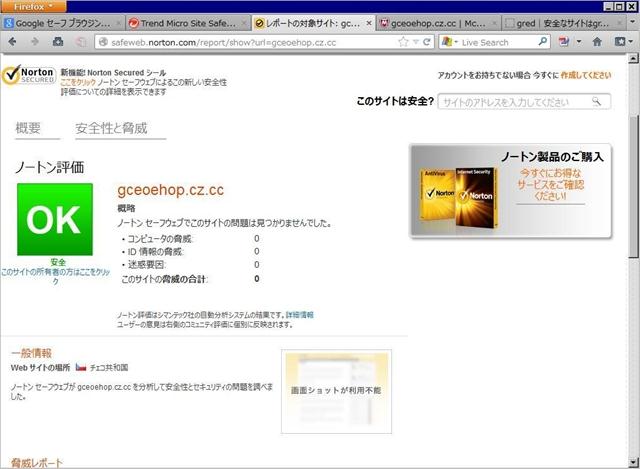Open the bookmarks menu icon at toolbar end

click(x=623, y=42)
